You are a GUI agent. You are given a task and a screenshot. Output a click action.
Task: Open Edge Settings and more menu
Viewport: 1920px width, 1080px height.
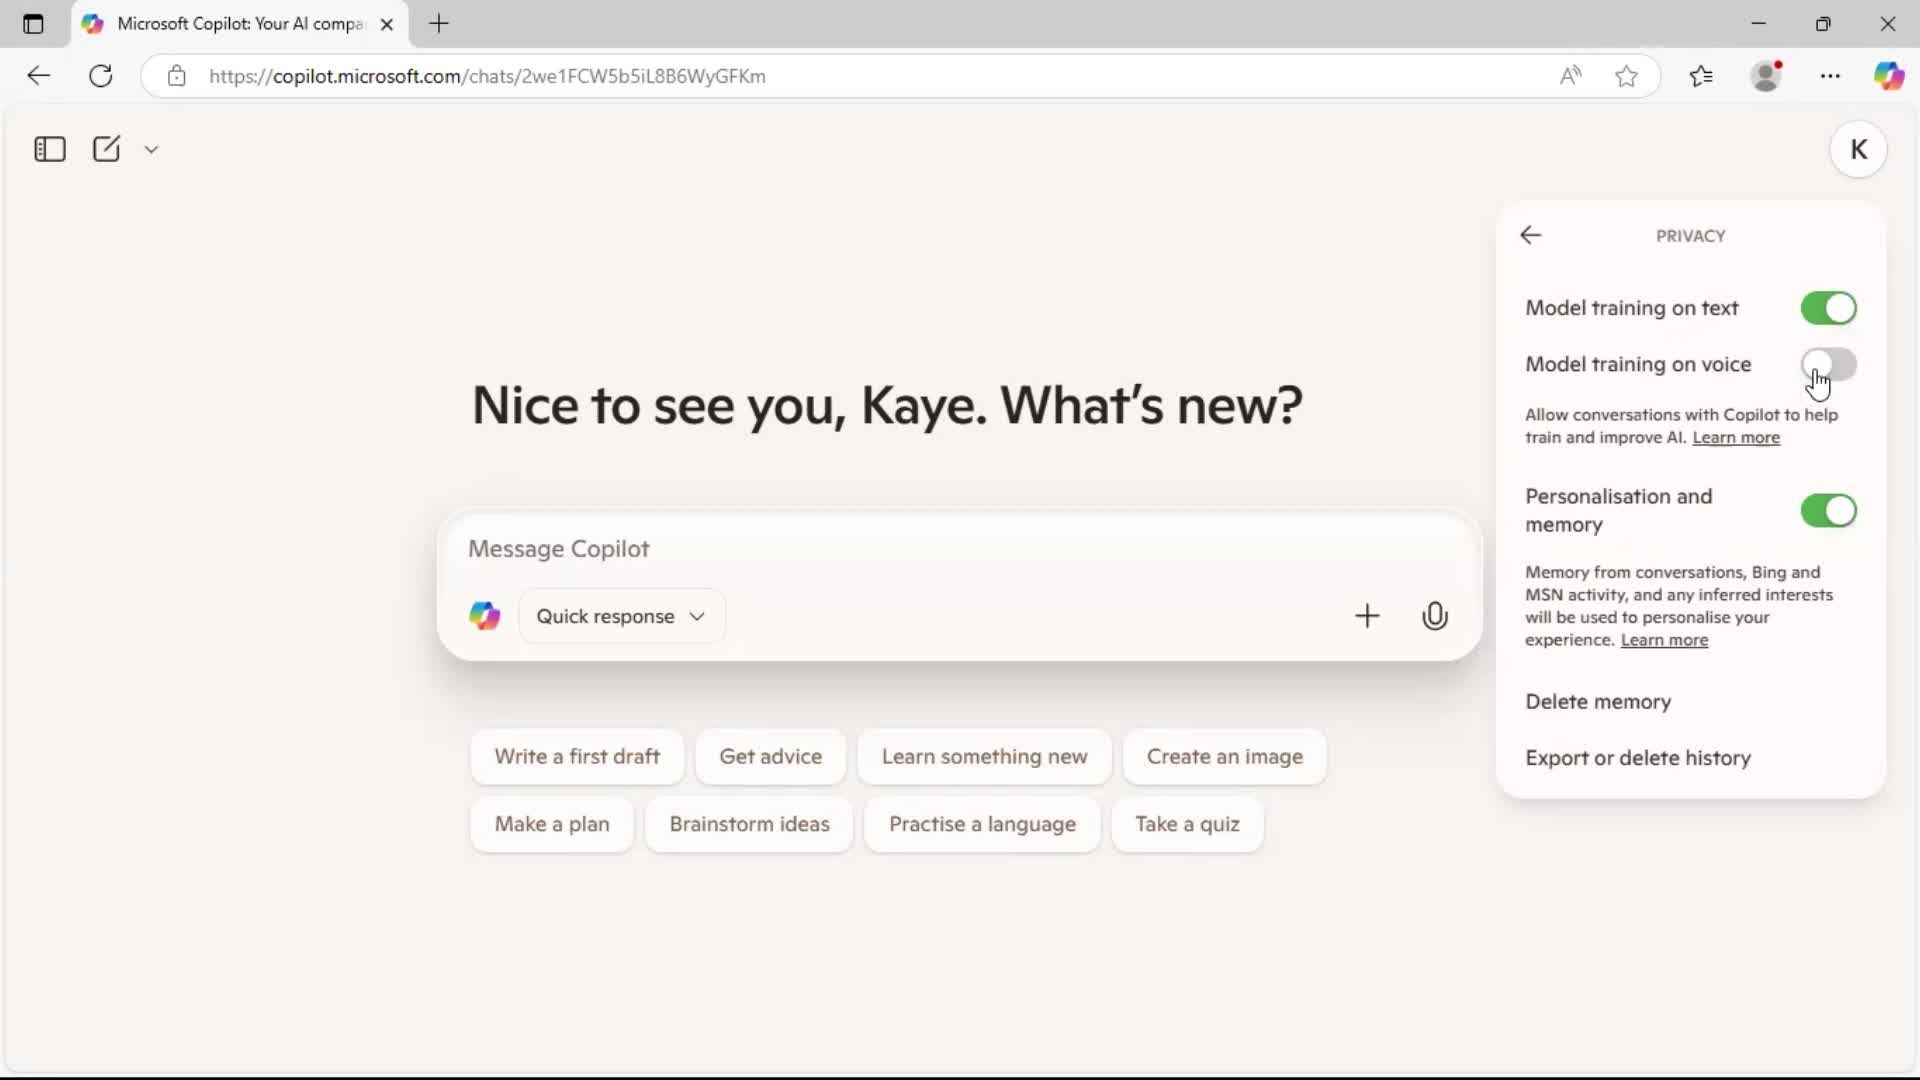click(1830, 76)
